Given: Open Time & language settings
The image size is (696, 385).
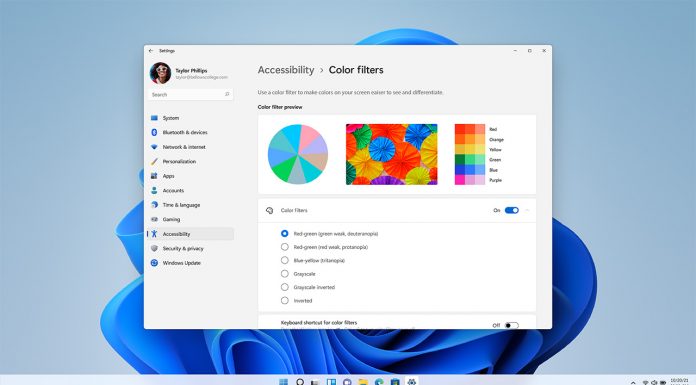Looking at the screenshot, I should pos(191,205).
